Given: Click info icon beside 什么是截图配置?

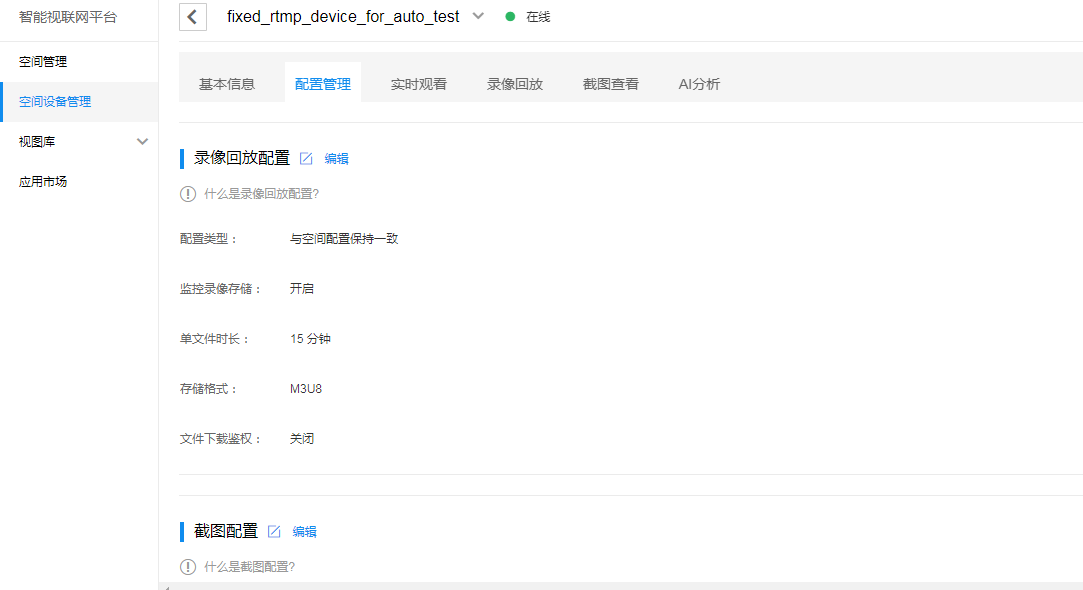Looking at the screenshot, I should click(x=188, y=567).
